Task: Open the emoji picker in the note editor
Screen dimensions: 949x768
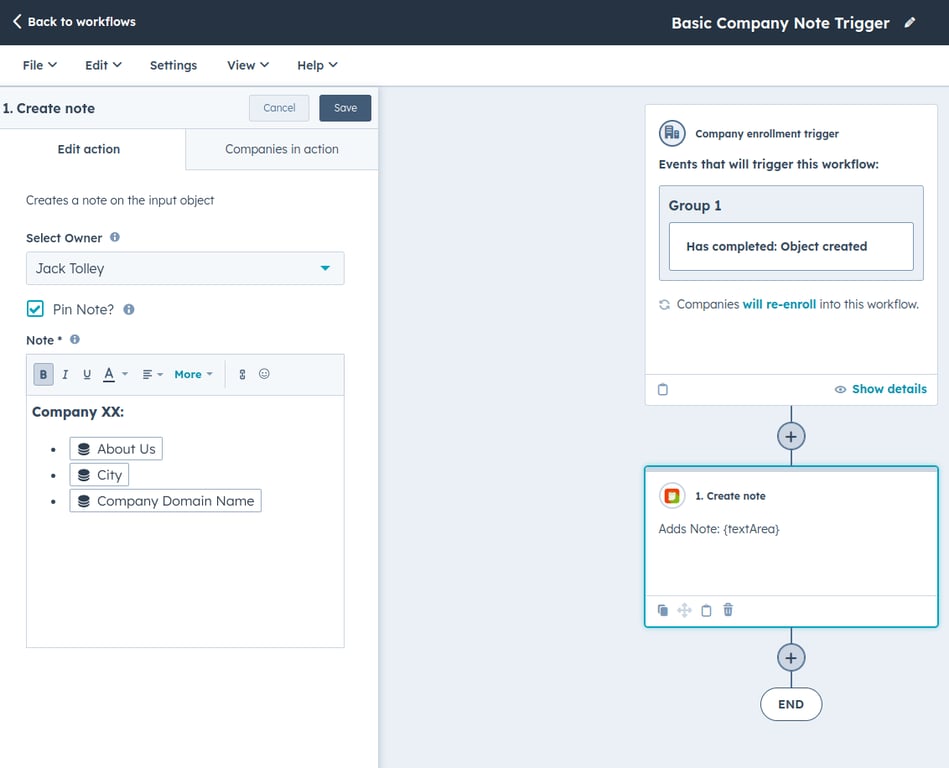Action: [x=263, y=373]
